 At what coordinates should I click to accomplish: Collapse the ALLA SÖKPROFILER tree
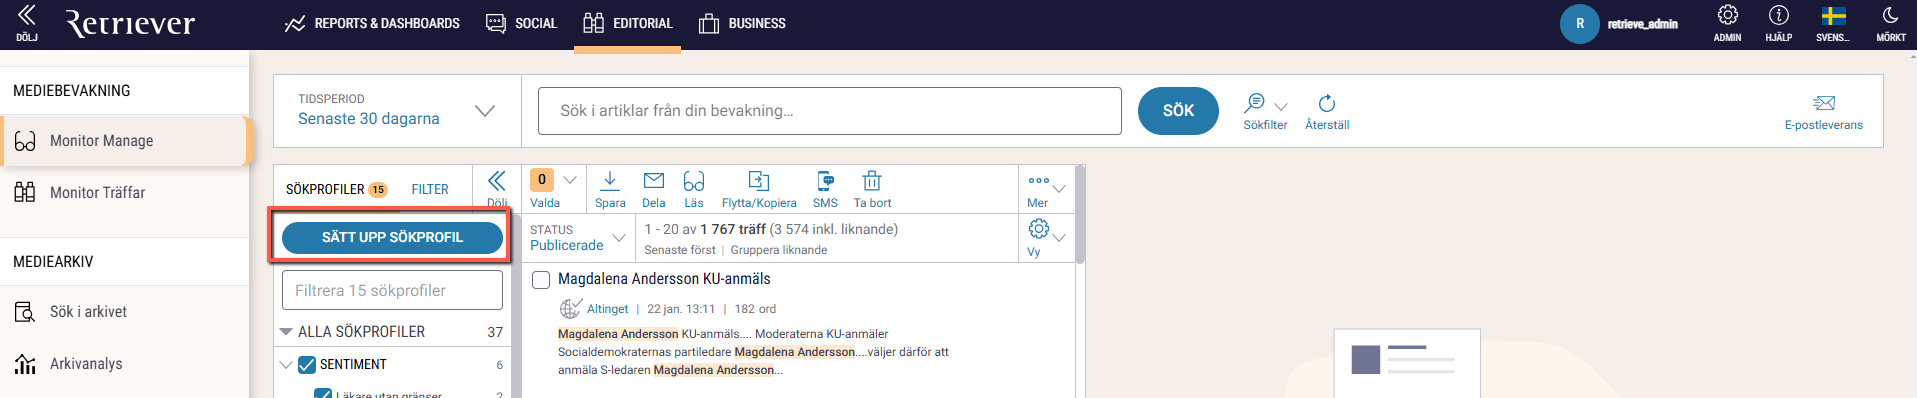coord(286,331)
